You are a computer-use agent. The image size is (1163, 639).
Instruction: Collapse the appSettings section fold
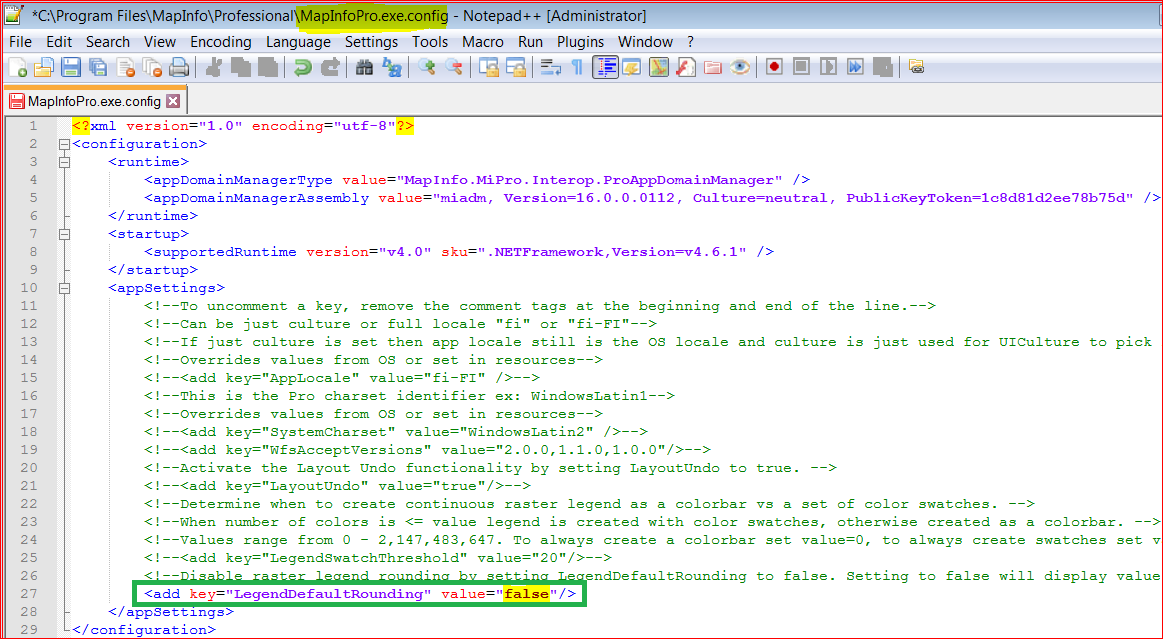coord(63,287)
